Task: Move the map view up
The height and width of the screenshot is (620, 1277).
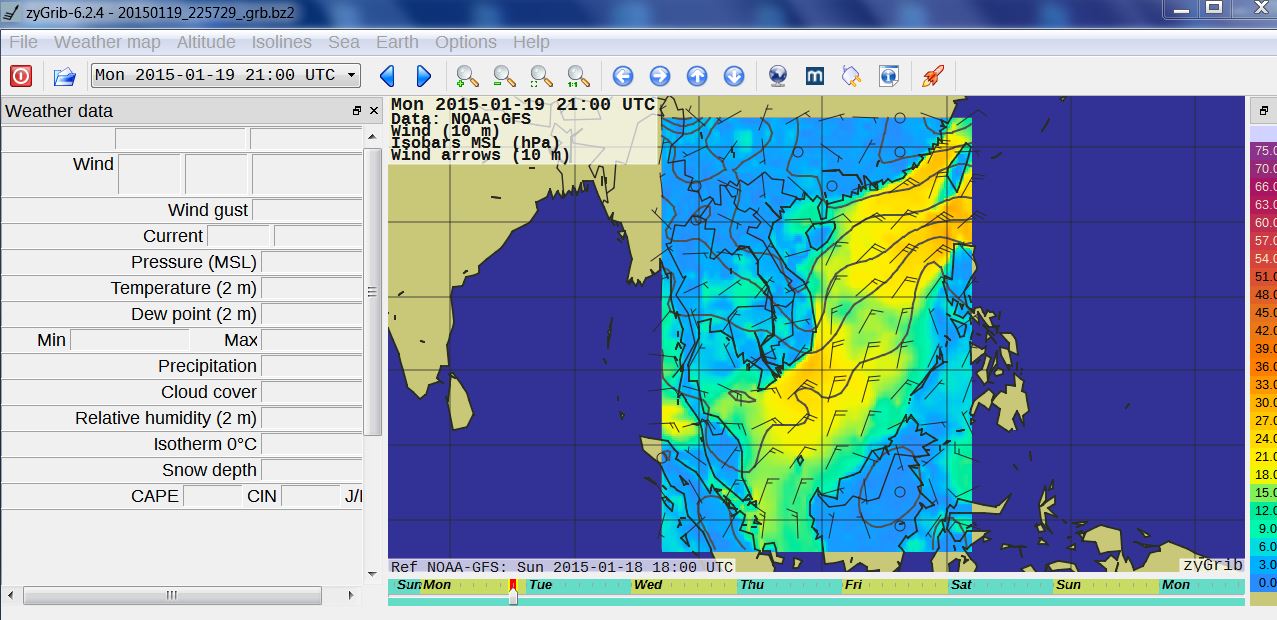Action: point(697,76)
